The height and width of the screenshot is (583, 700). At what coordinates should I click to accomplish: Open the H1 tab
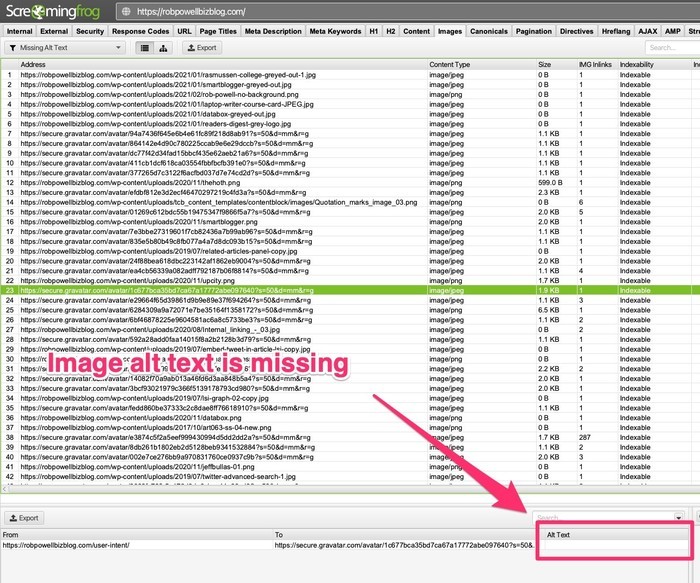(x=374, y=31)
